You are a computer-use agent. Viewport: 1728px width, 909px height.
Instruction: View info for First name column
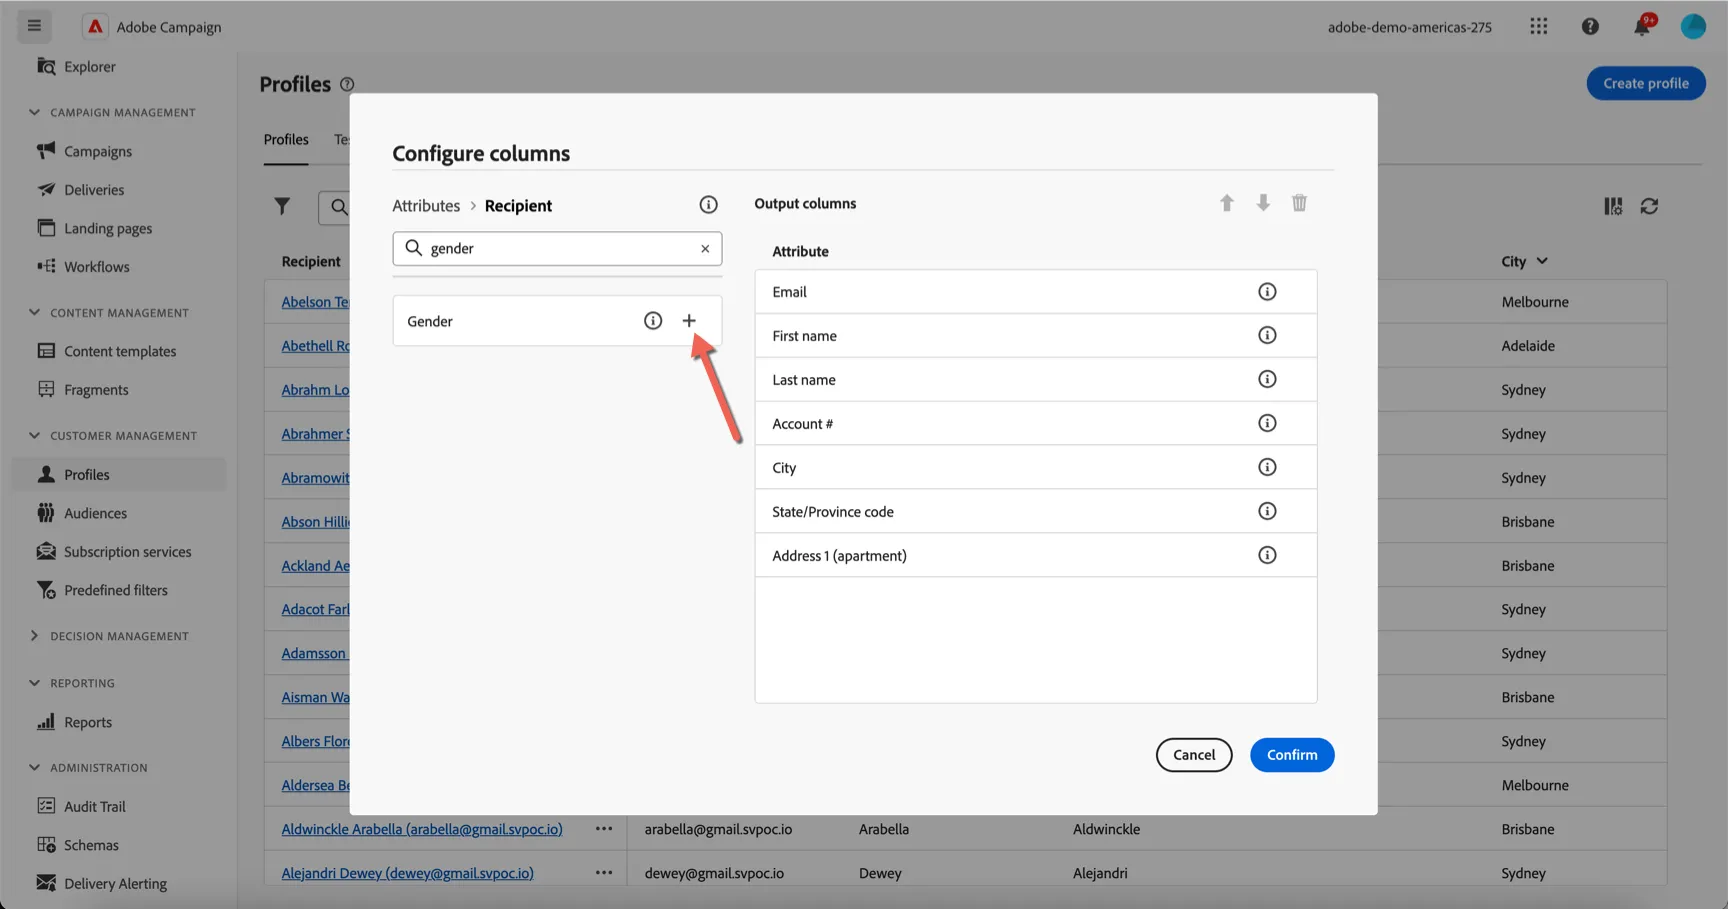(1267, 336)
